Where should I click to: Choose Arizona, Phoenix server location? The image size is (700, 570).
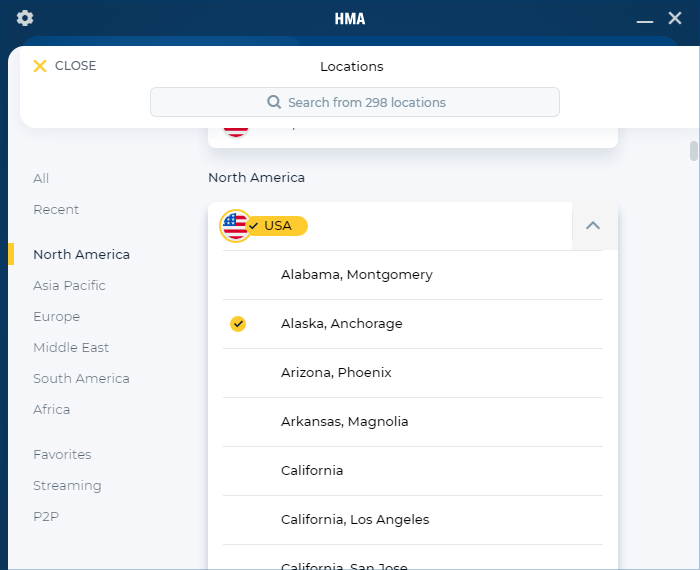pyautogui.click(x=336, y=373)
